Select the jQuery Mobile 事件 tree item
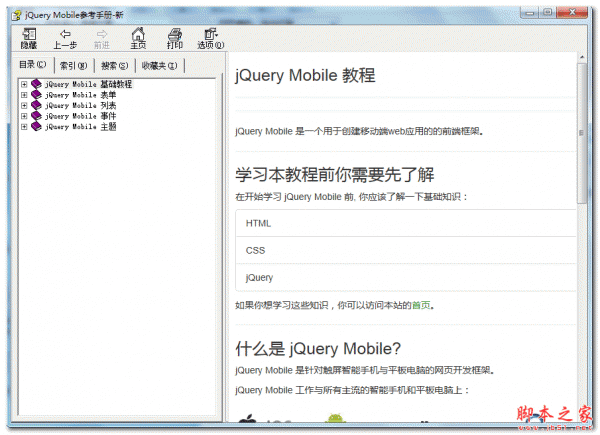600x435 pixels. (x=80, y=116)
